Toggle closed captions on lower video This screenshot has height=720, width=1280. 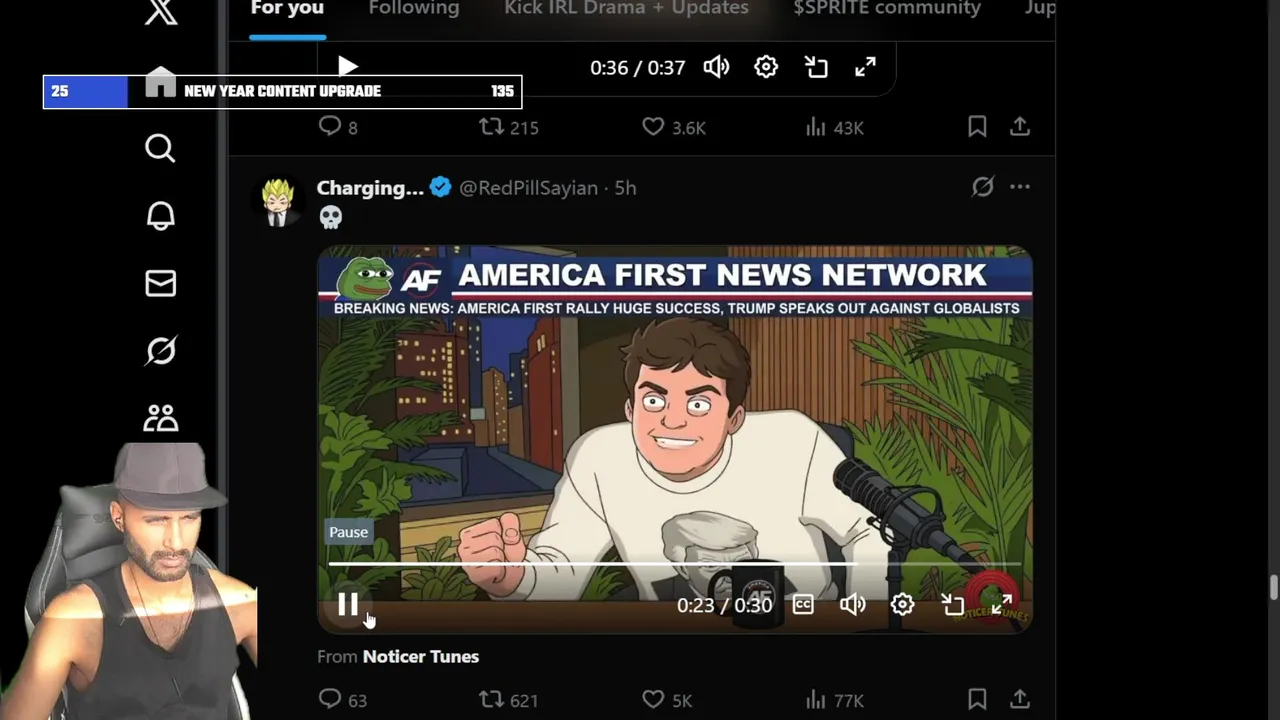[x=802, y=604]
